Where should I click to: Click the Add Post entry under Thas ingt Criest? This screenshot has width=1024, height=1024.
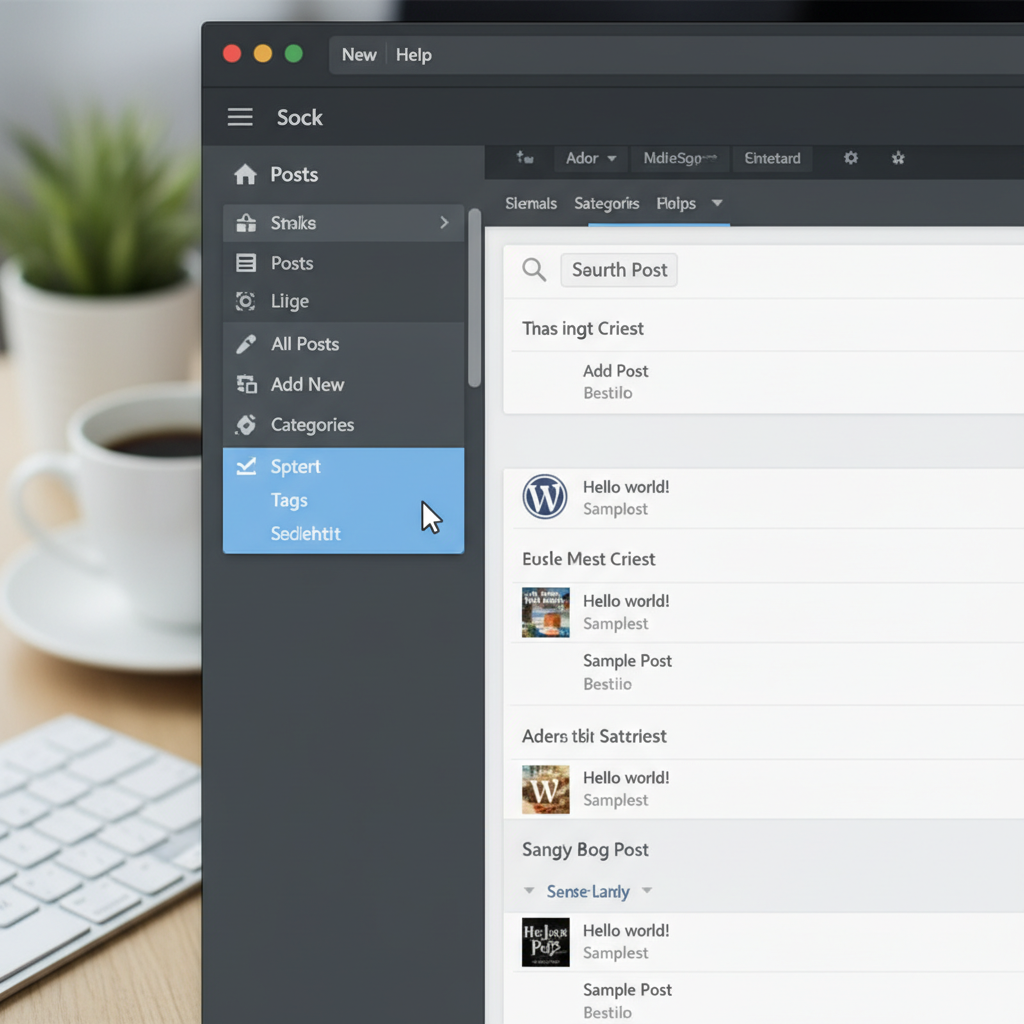pos(615,370)
